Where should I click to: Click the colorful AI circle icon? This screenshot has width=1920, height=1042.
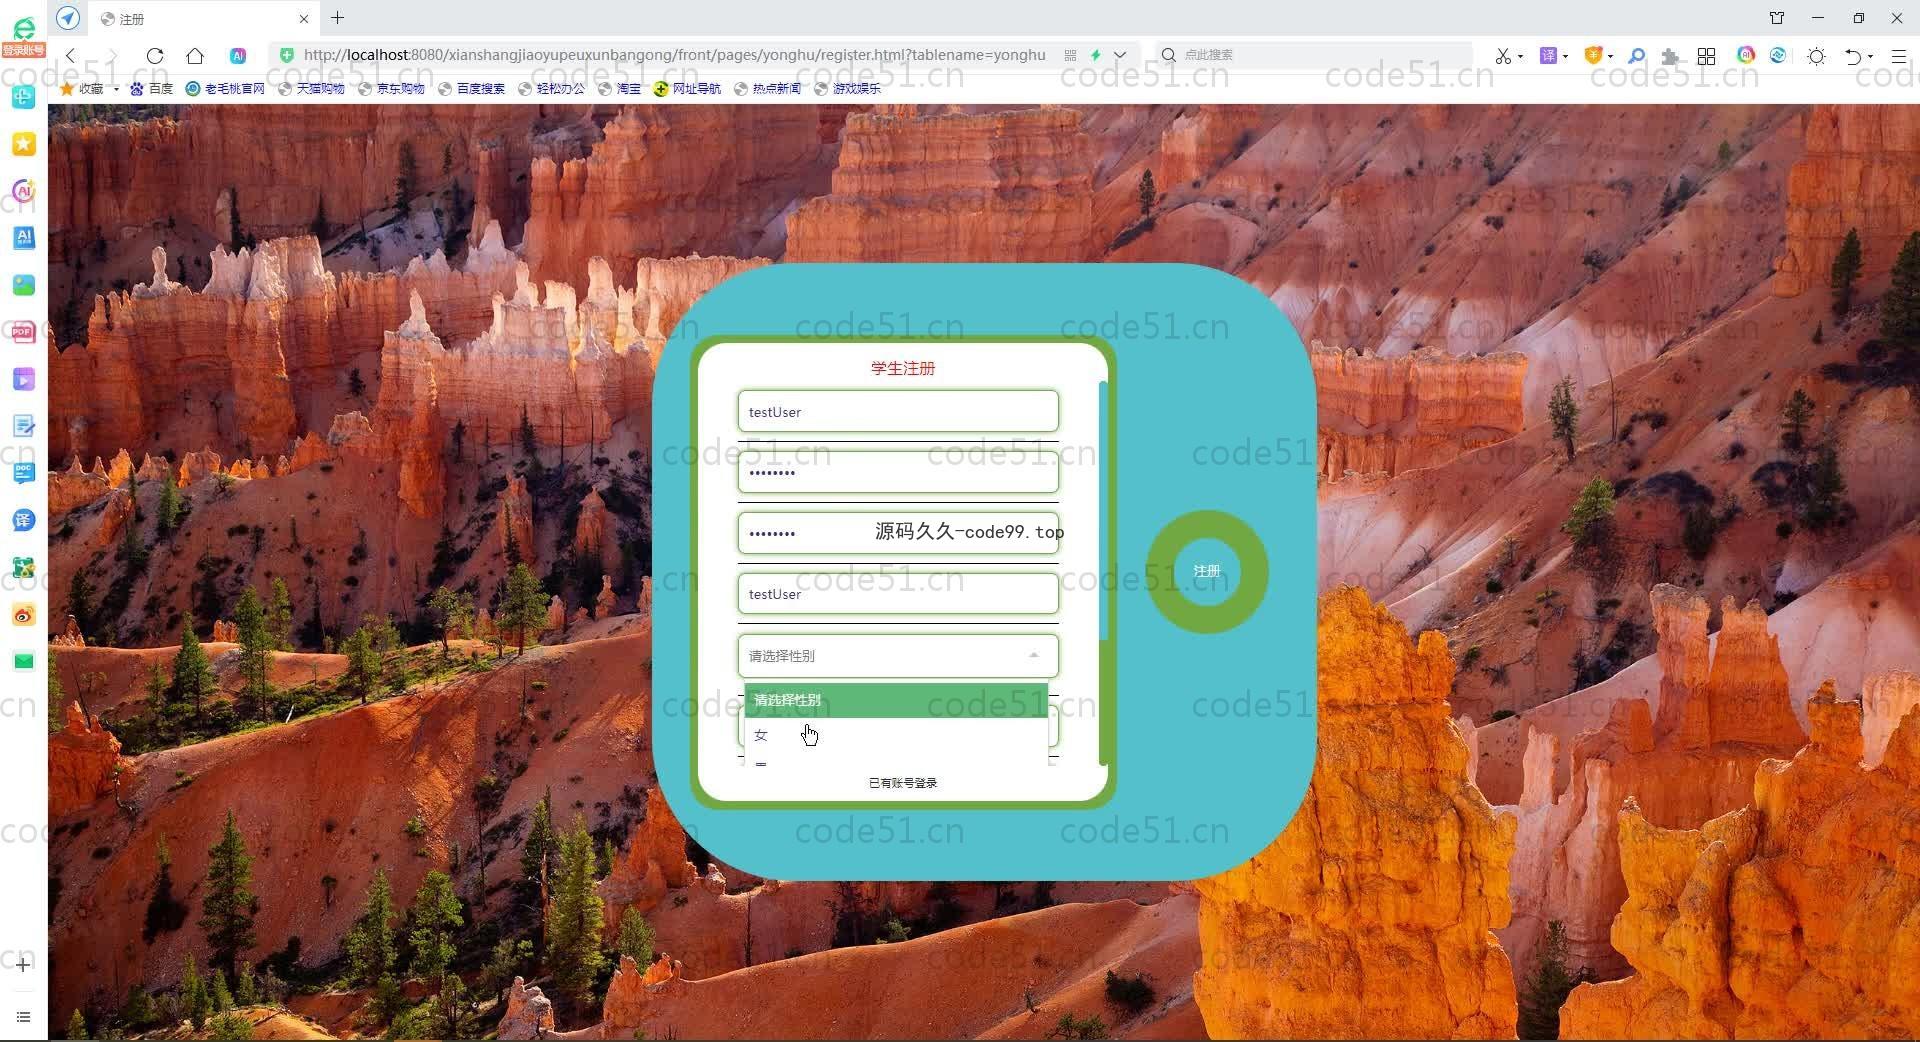point(1746,55)
